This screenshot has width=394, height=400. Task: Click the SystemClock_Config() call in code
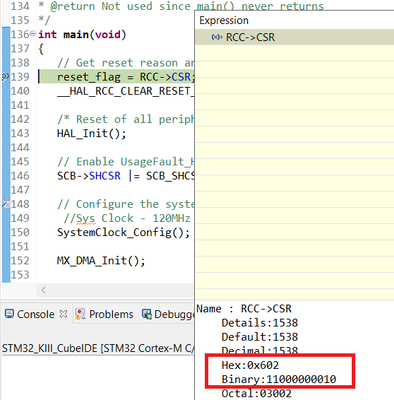click(x=123, y=232)
